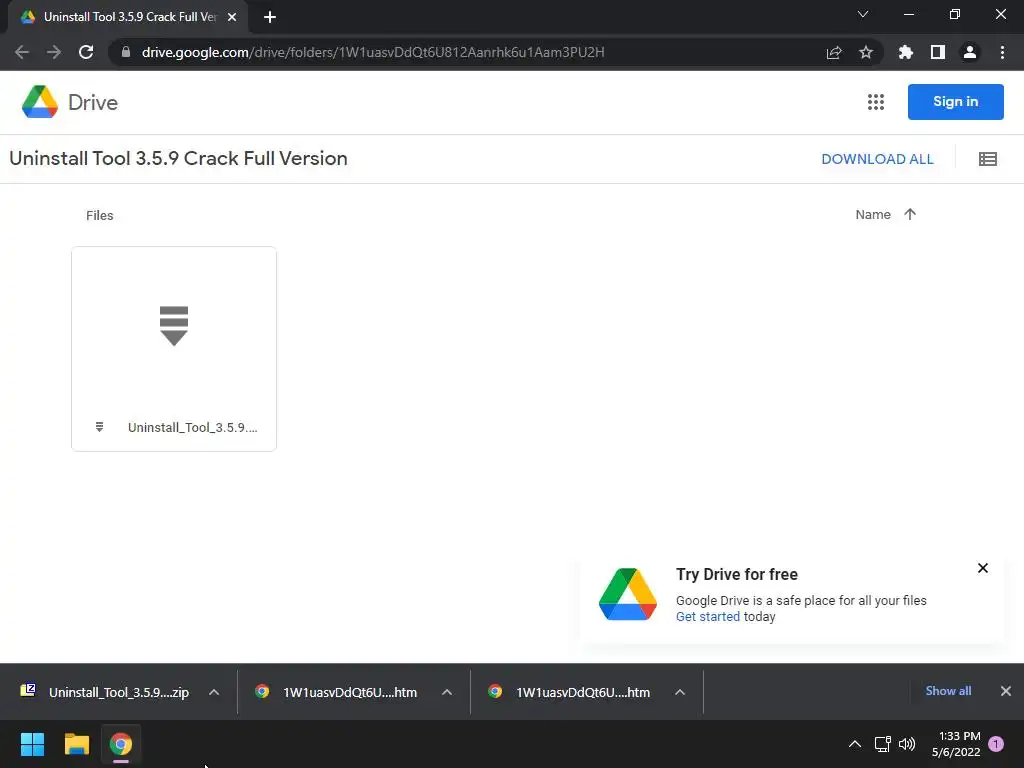This screenshot has width=1024, height=768.
Task: Close the downloads bar
Action: (x=1006, y=691)
